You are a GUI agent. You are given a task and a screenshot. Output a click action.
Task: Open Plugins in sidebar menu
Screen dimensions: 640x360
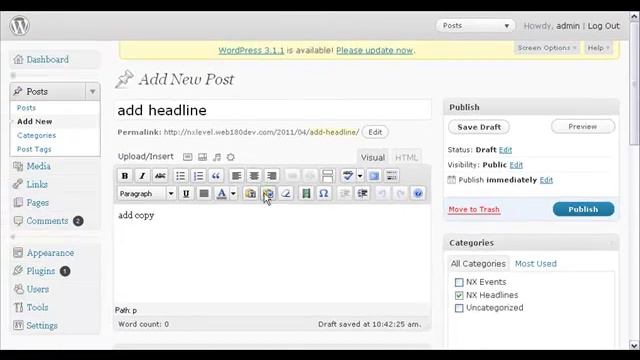click(40, 271)
